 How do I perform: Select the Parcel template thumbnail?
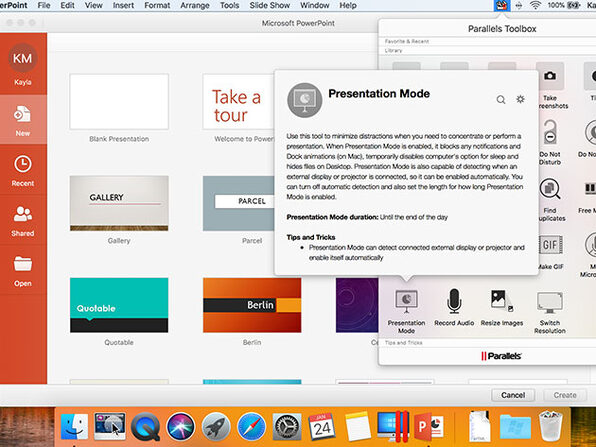click(x=238, y=203)
